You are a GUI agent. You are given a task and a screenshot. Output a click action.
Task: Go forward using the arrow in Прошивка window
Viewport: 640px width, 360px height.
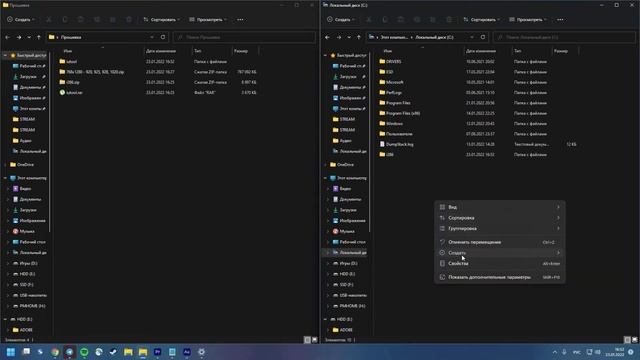[x=19, y=37]
